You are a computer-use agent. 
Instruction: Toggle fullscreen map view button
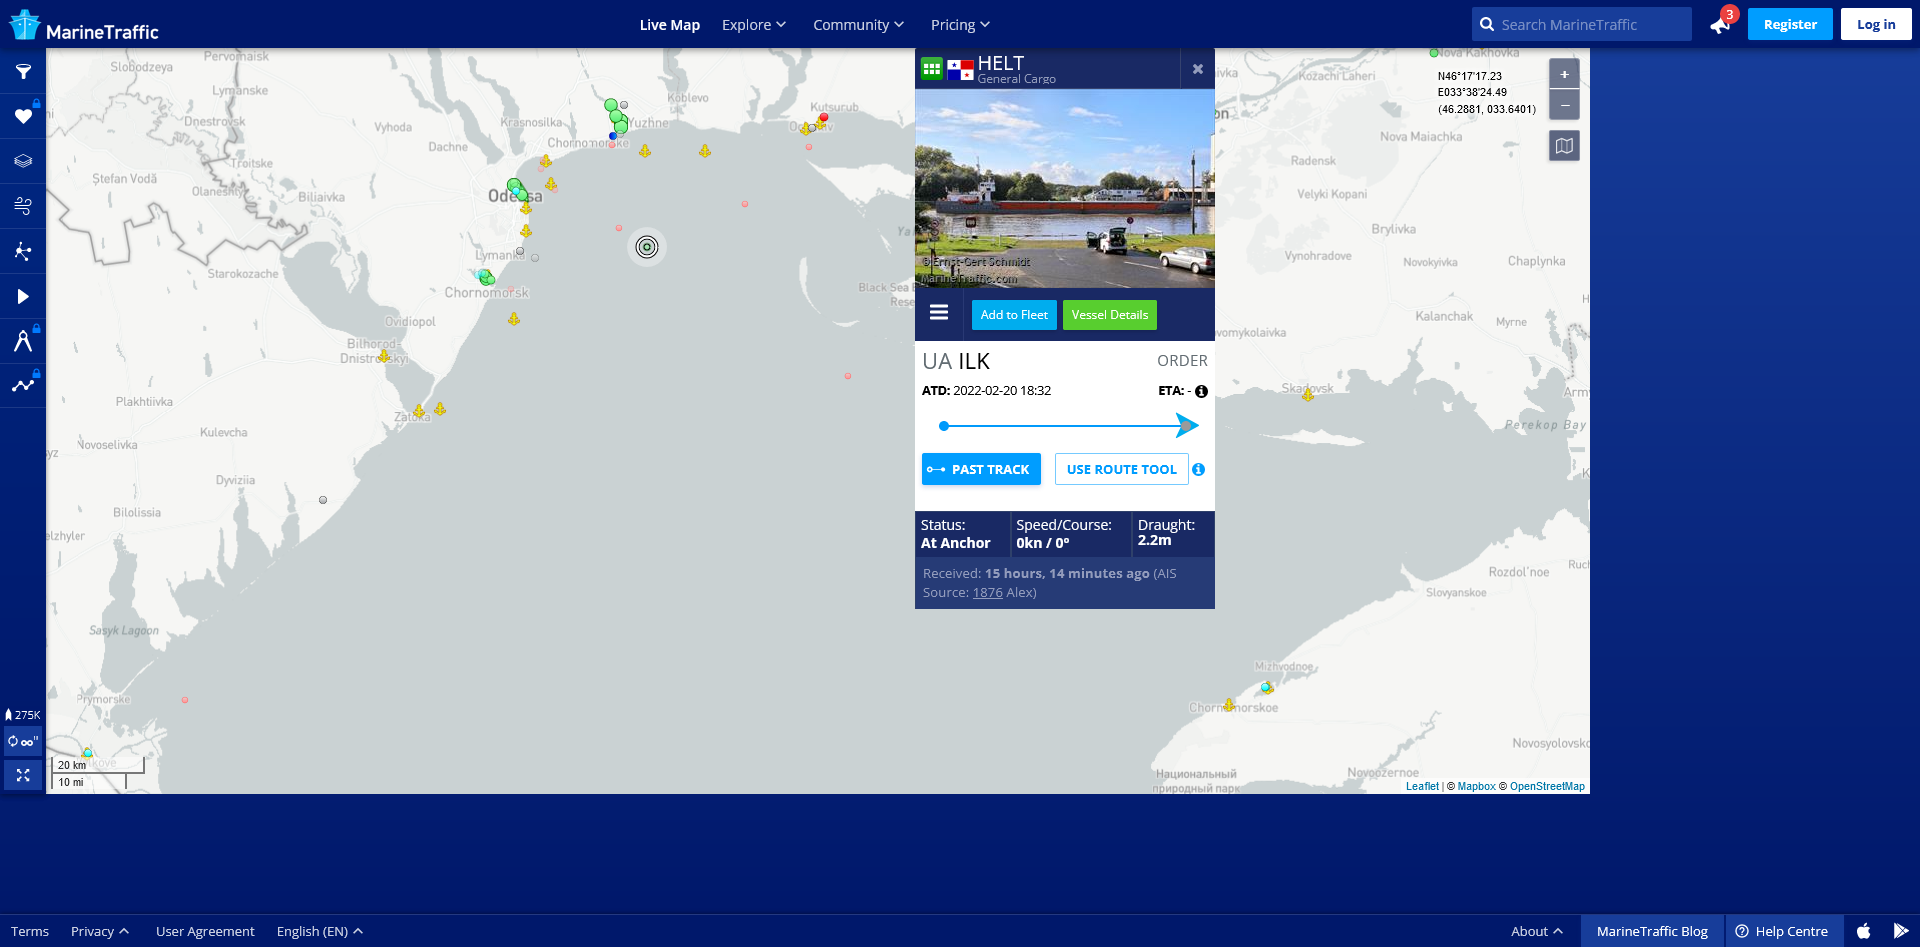pos(23,775)
